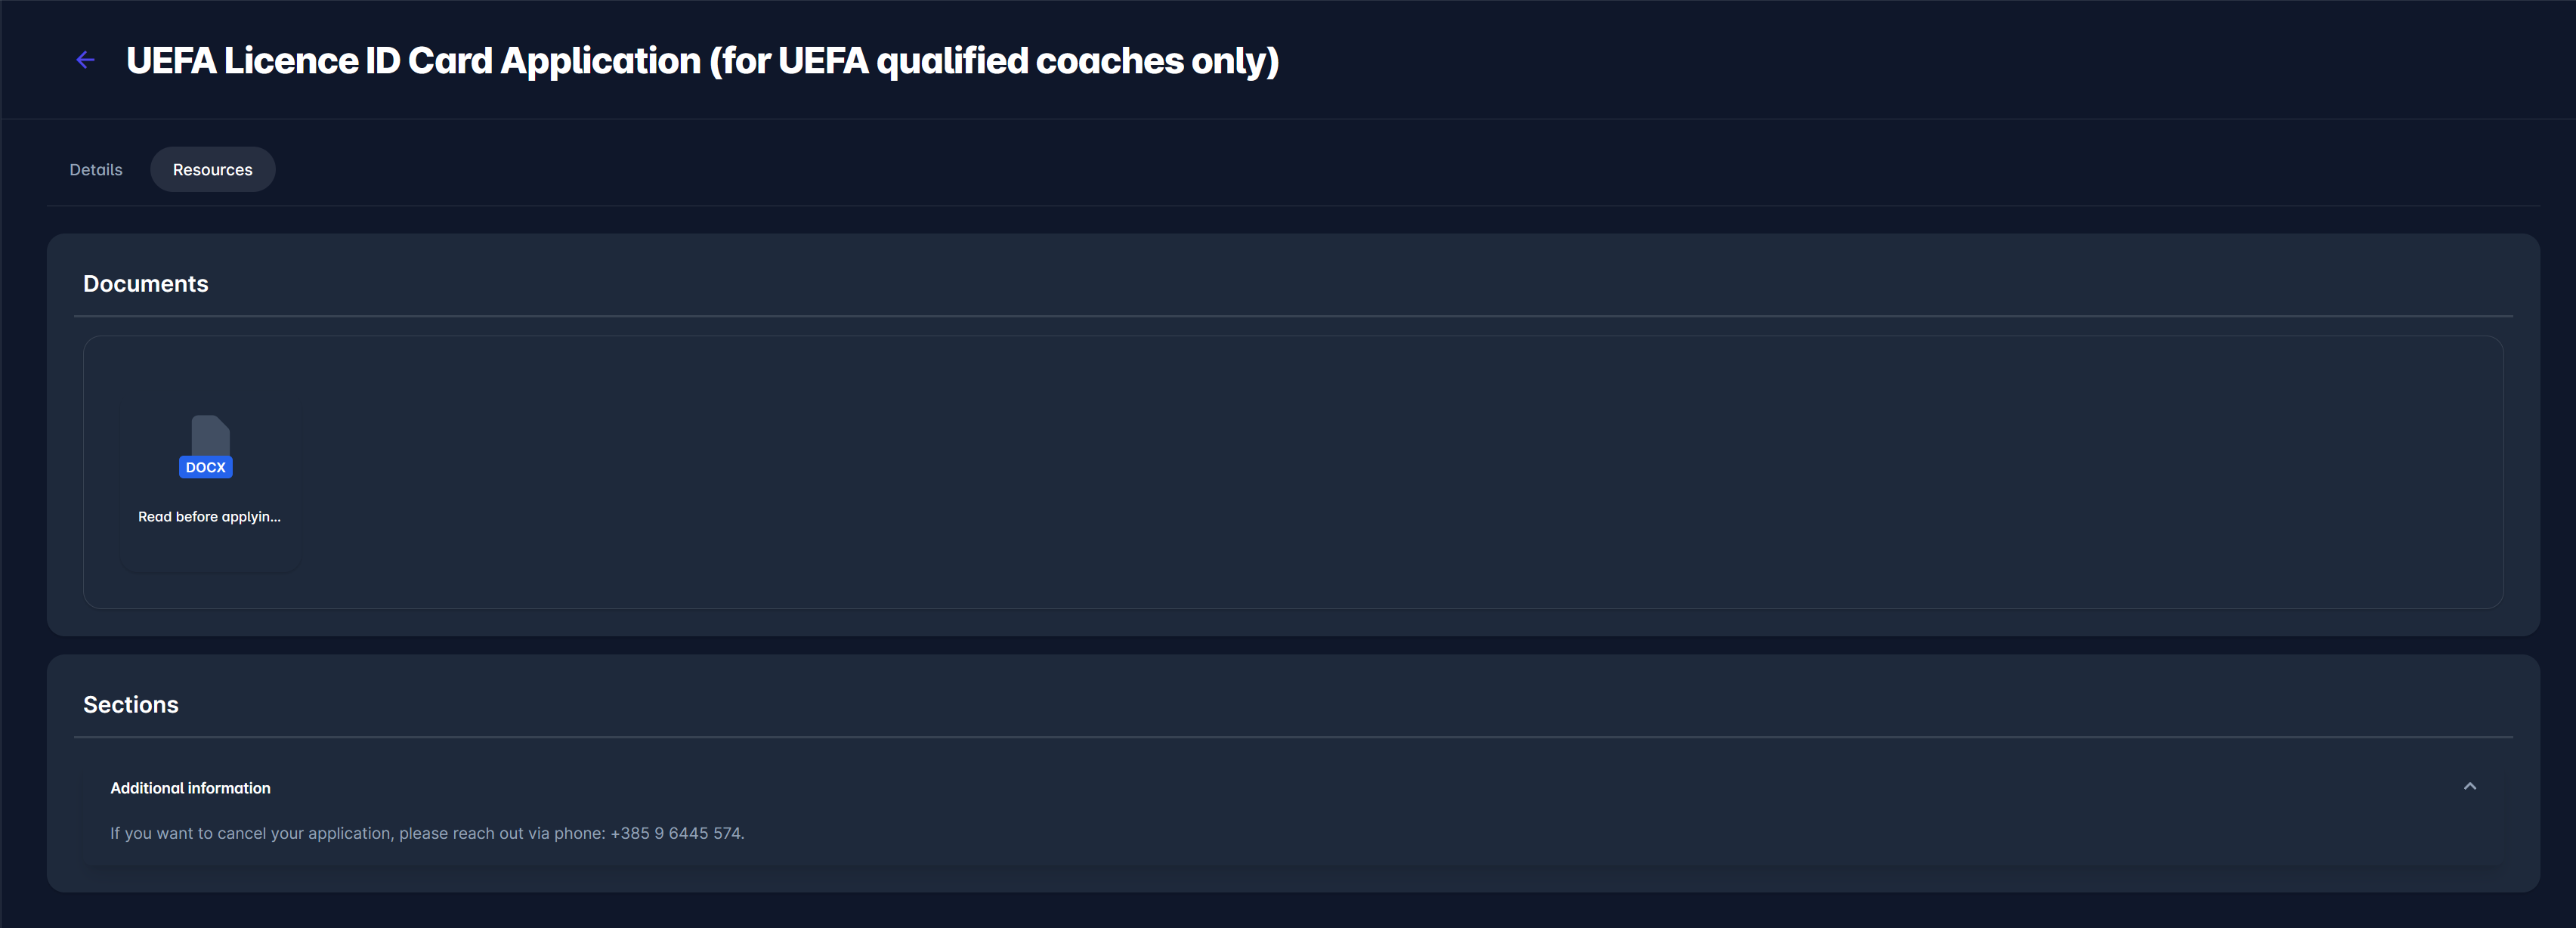Click the Sections heading
This screenshot has height=928, width=2576.
point(131,705)
